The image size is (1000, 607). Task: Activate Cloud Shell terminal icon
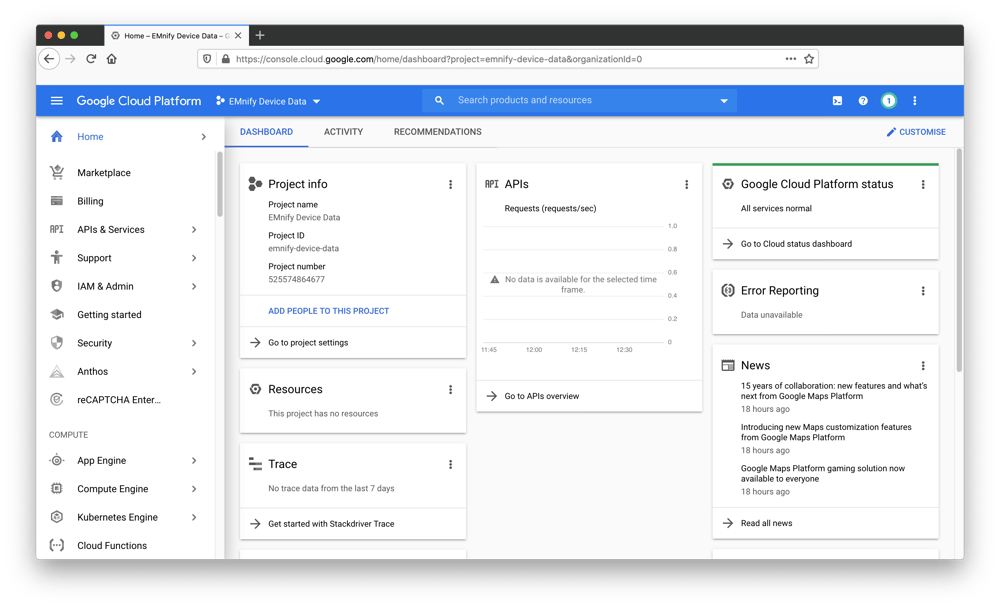click(837, 101)
